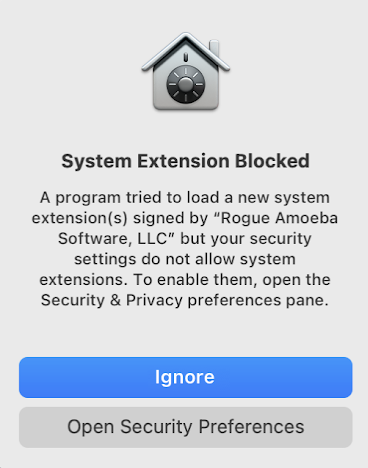Select the word "Blocked" in the title
Viewport: 368px width, 468px height.
272,161
